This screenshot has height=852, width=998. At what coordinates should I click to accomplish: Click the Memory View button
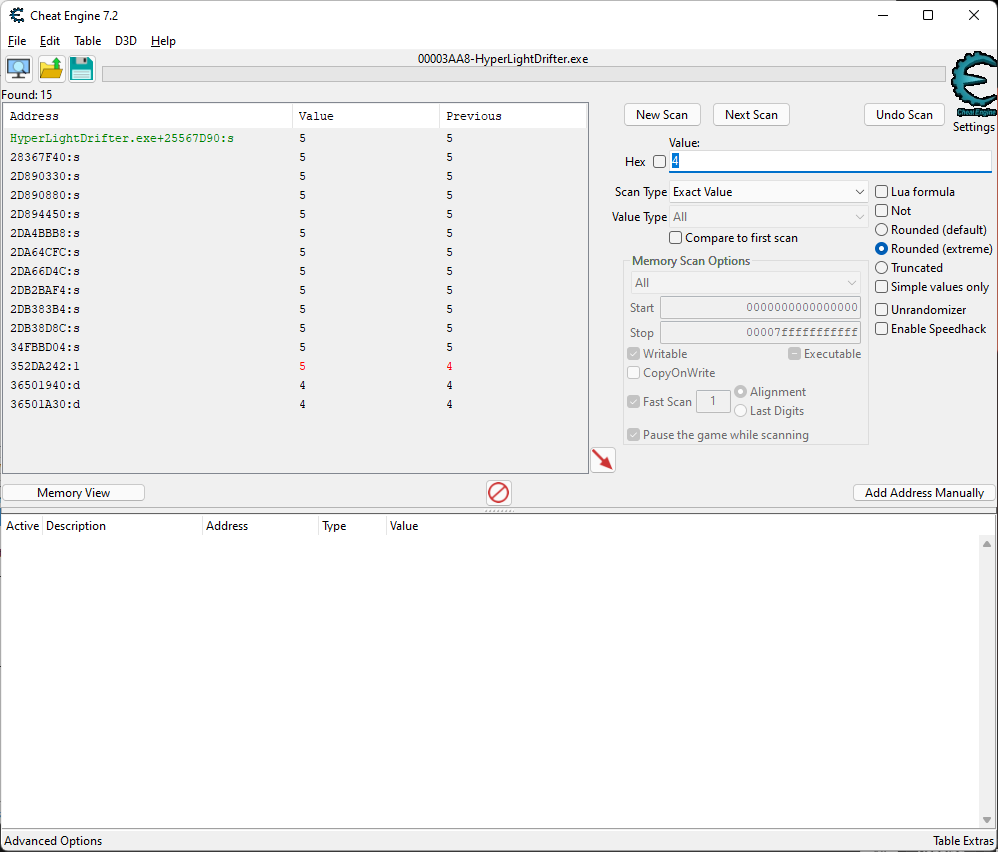pos(74,493)
